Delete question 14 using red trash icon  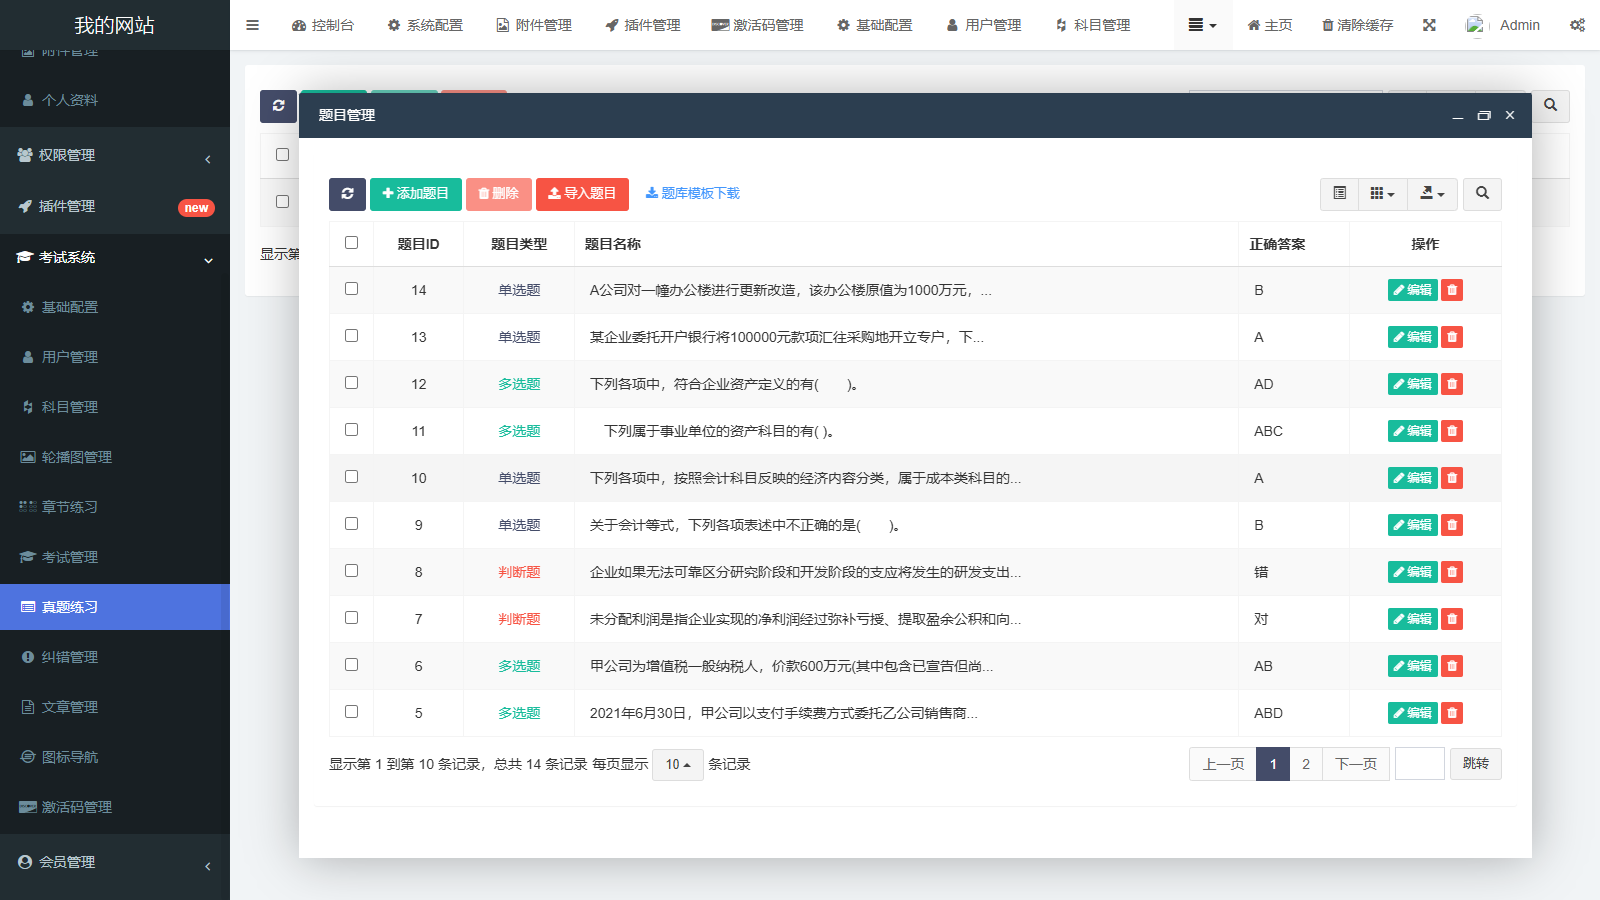coord(1452,290)
